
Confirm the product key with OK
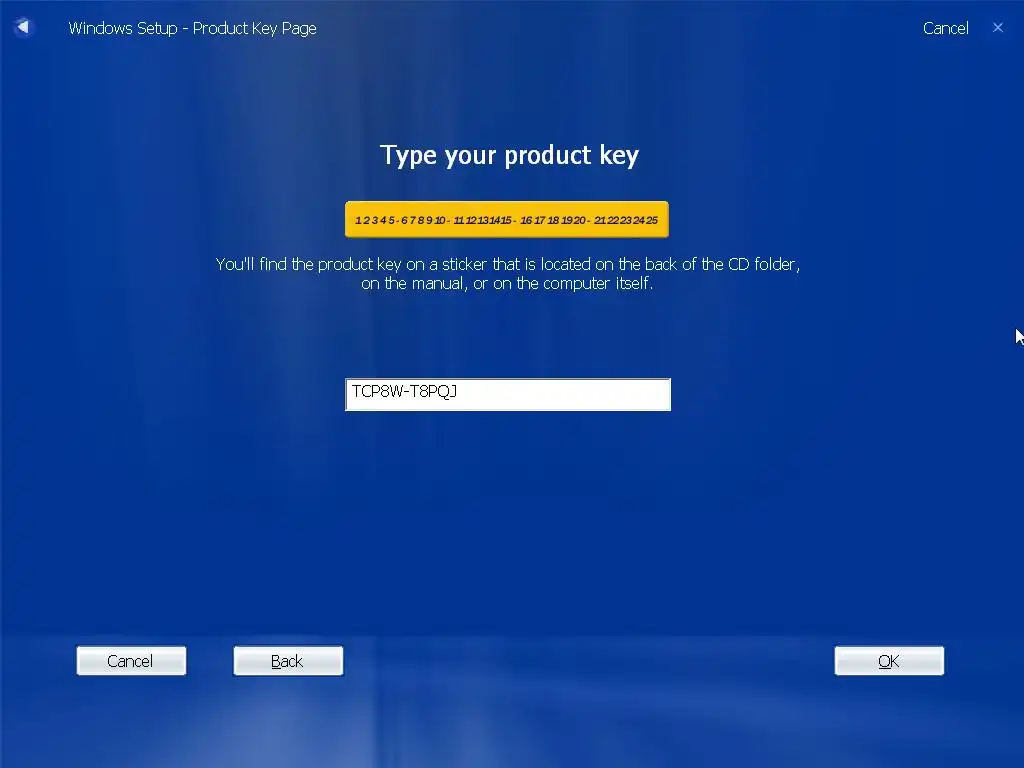coord(889,661)
